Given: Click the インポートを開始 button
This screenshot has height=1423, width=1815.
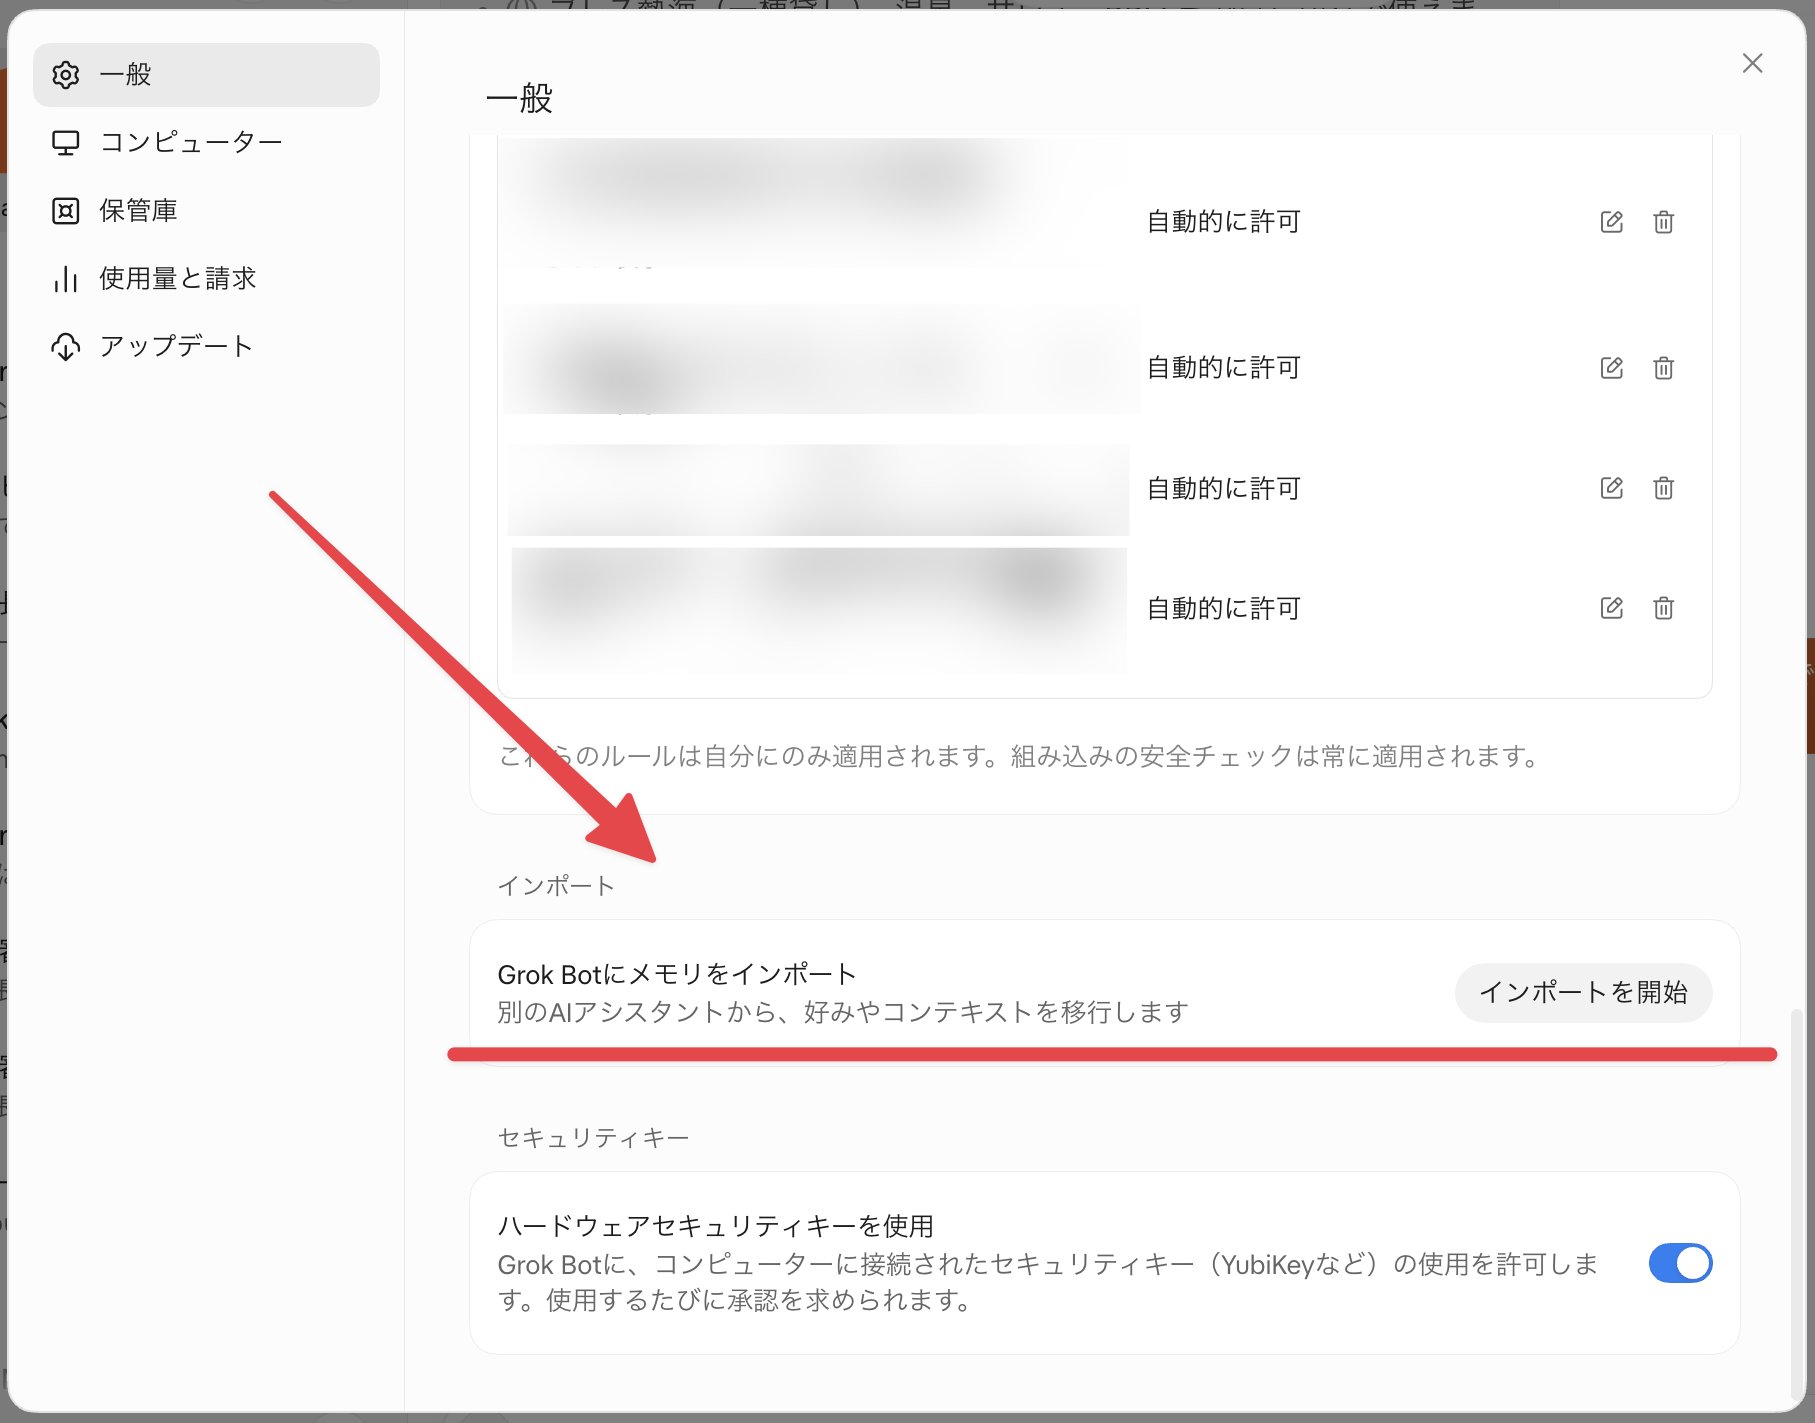Looking at the screenshot, I should pos(1583,992).
